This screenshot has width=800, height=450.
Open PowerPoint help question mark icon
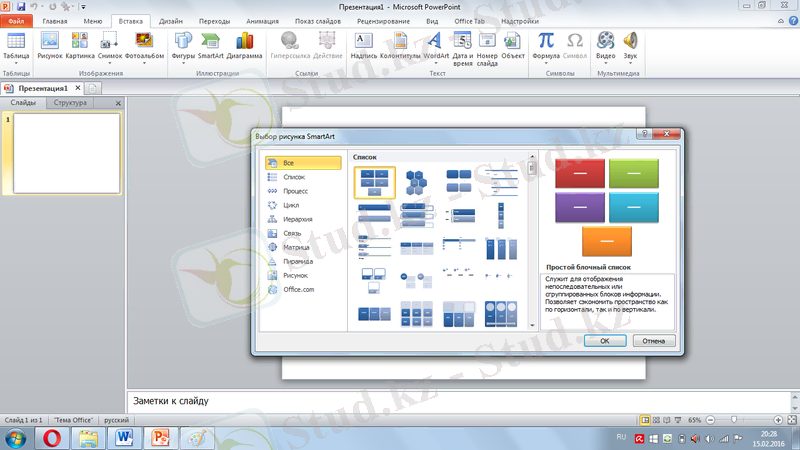tap(793, 21)
